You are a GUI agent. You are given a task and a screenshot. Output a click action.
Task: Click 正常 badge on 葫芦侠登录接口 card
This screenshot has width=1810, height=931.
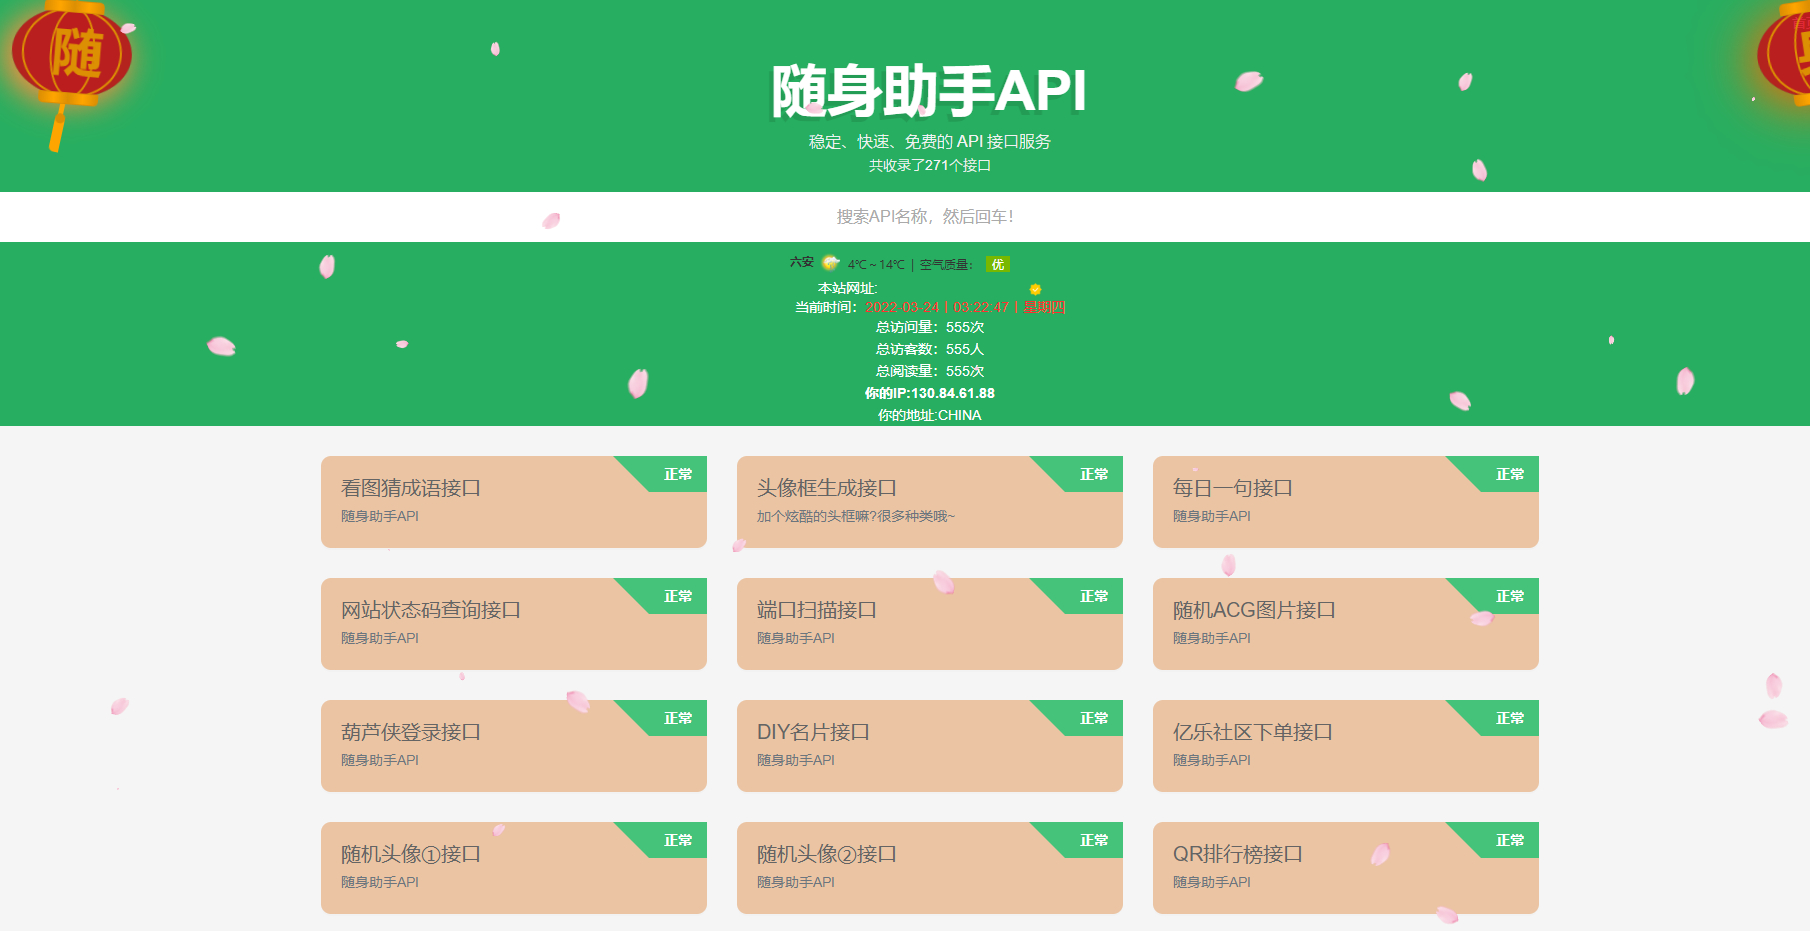(678, 718)
